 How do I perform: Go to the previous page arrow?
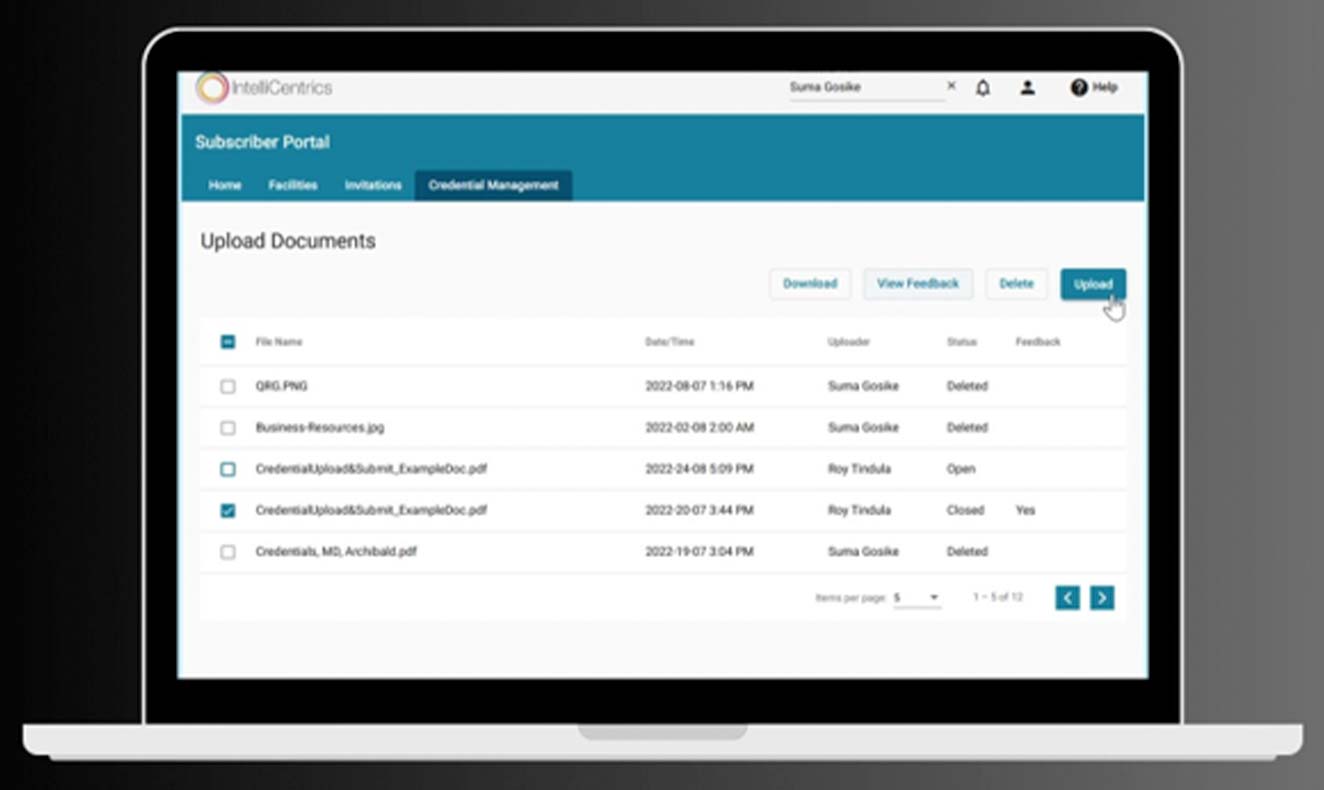(1067, 598)
